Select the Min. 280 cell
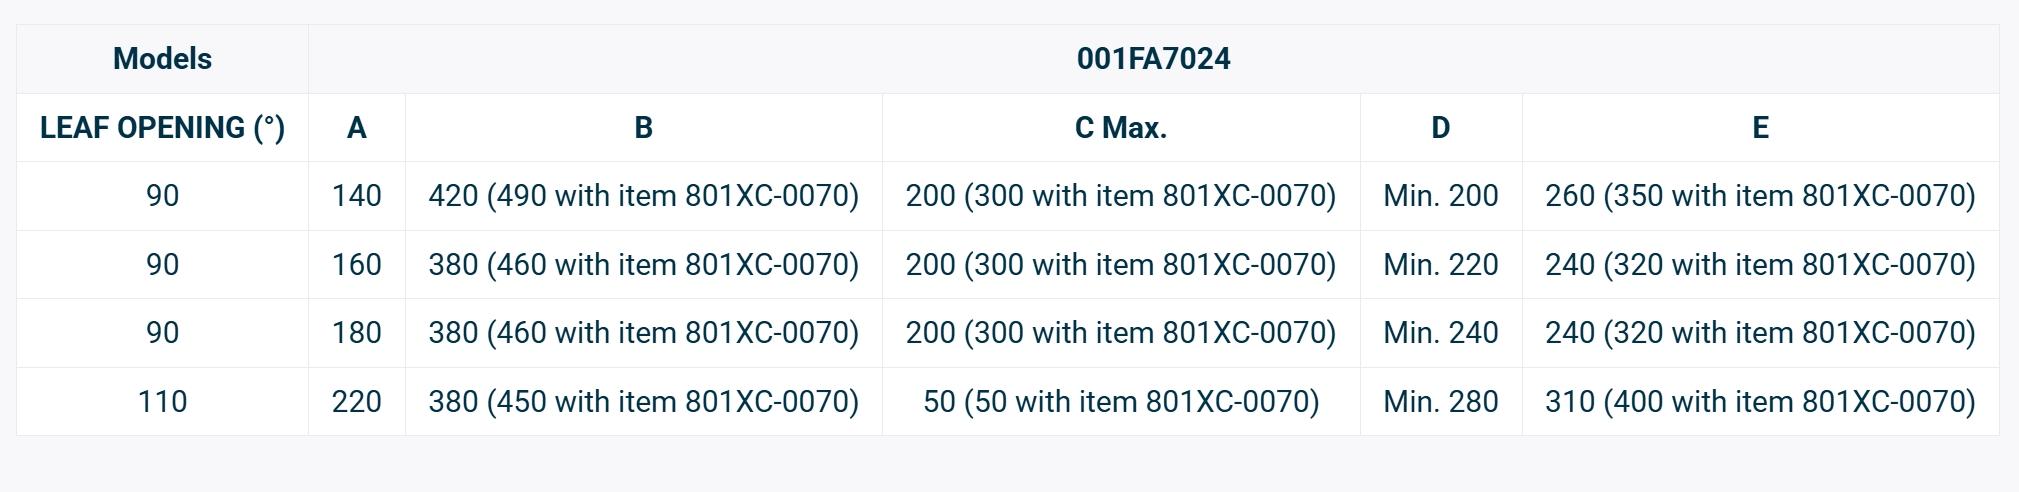Viewport: 2019px width, 492px height. [1440, 402]
